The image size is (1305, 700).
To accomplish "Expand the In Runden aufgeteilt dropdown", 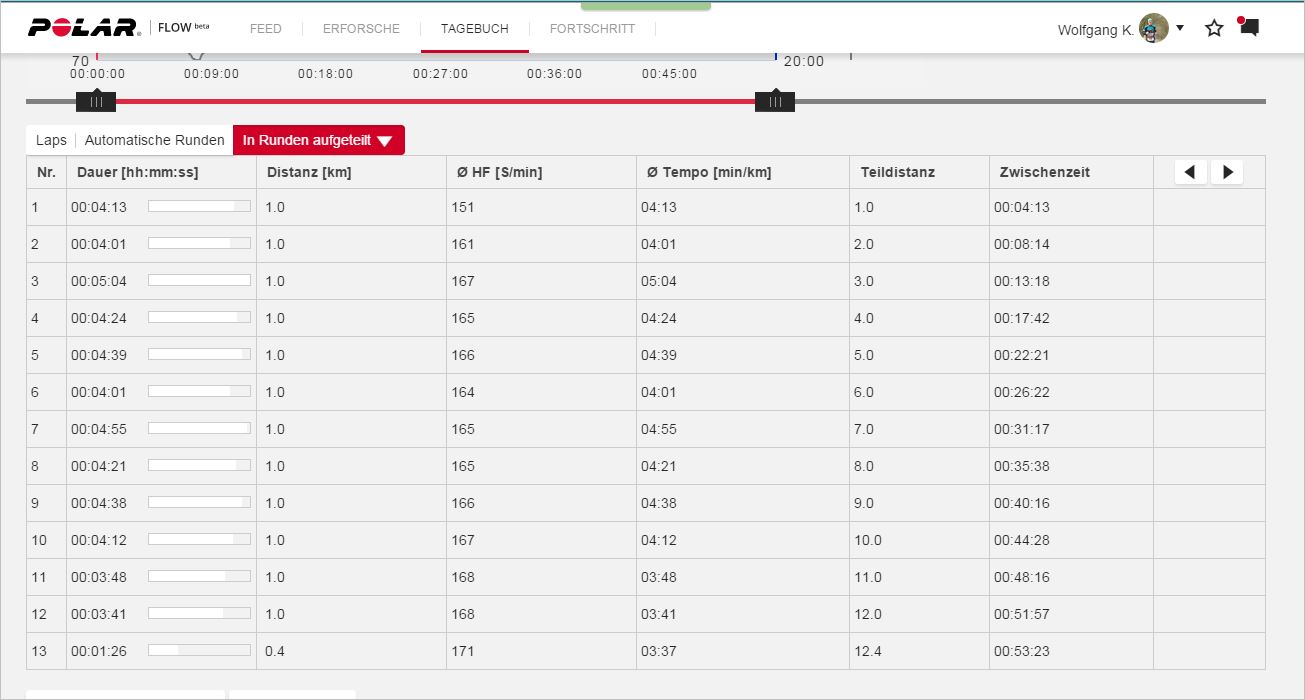I will coord(318,141).
